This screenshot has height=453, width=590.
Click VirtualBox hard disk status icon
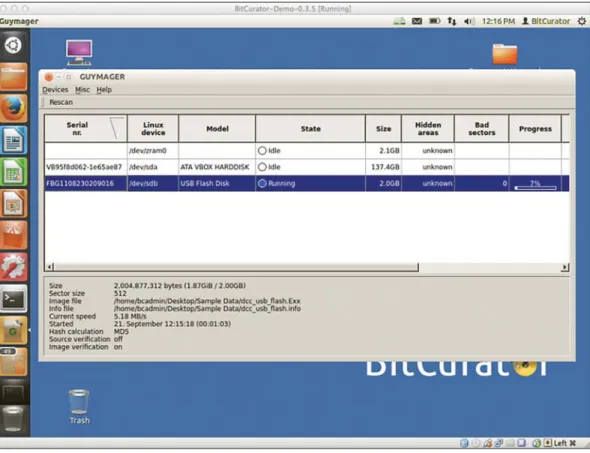(x=464, y=443)
